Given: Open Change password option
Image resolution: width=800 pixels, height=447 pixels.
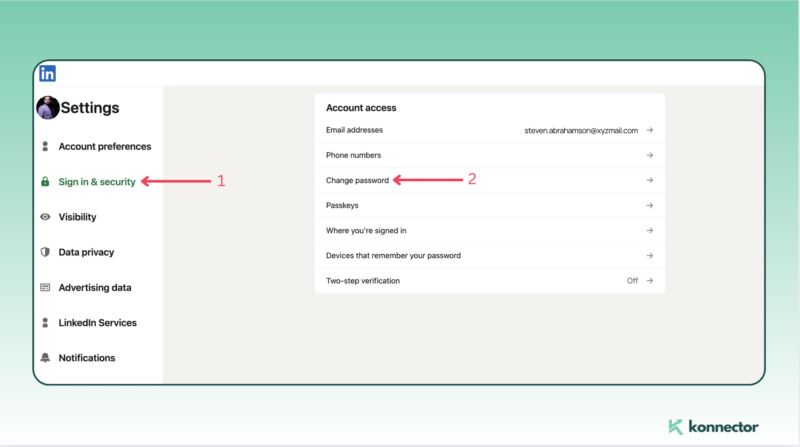Looking at the screenshot, I should click(x=358, y=180).
